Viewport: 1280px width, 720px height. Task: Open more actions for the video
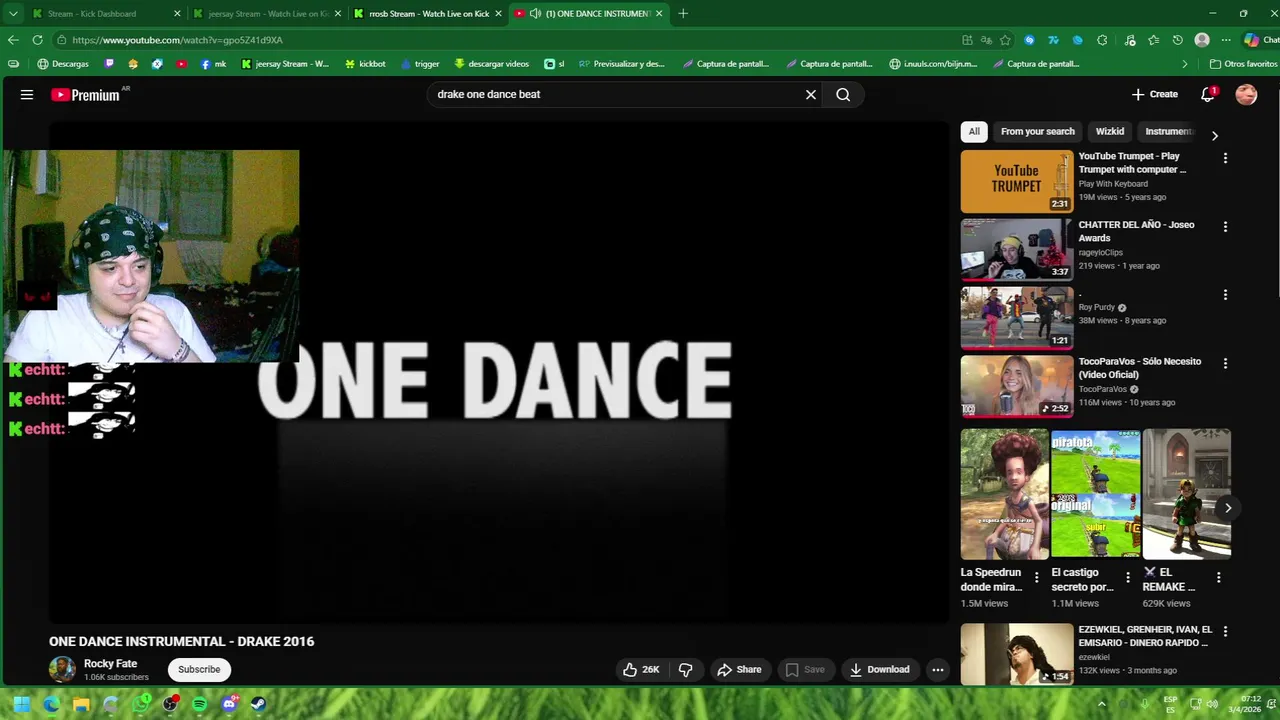pyautogui.click(x=937, y=670)
